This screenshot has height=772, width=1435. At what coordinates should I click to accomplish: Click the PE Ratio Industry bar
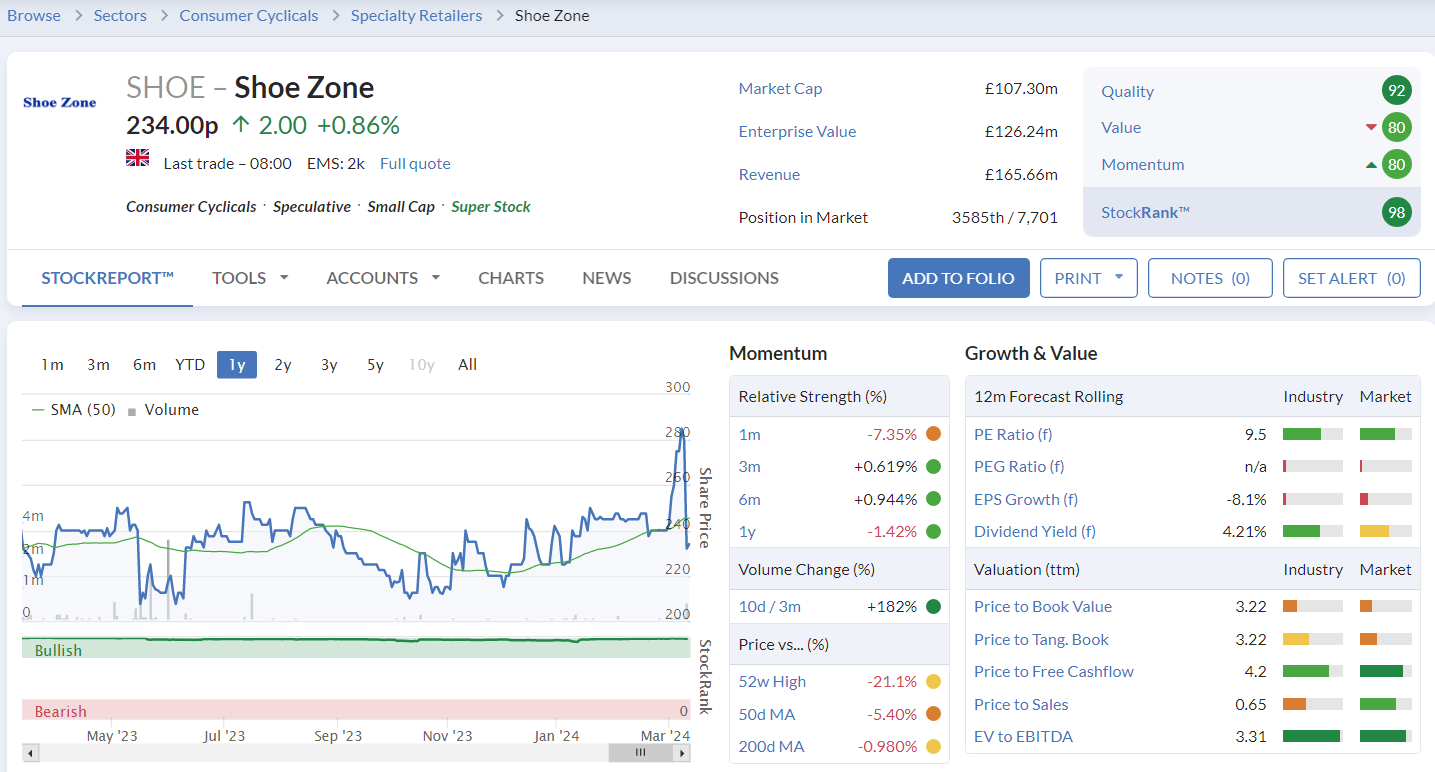pos(1313,434)
